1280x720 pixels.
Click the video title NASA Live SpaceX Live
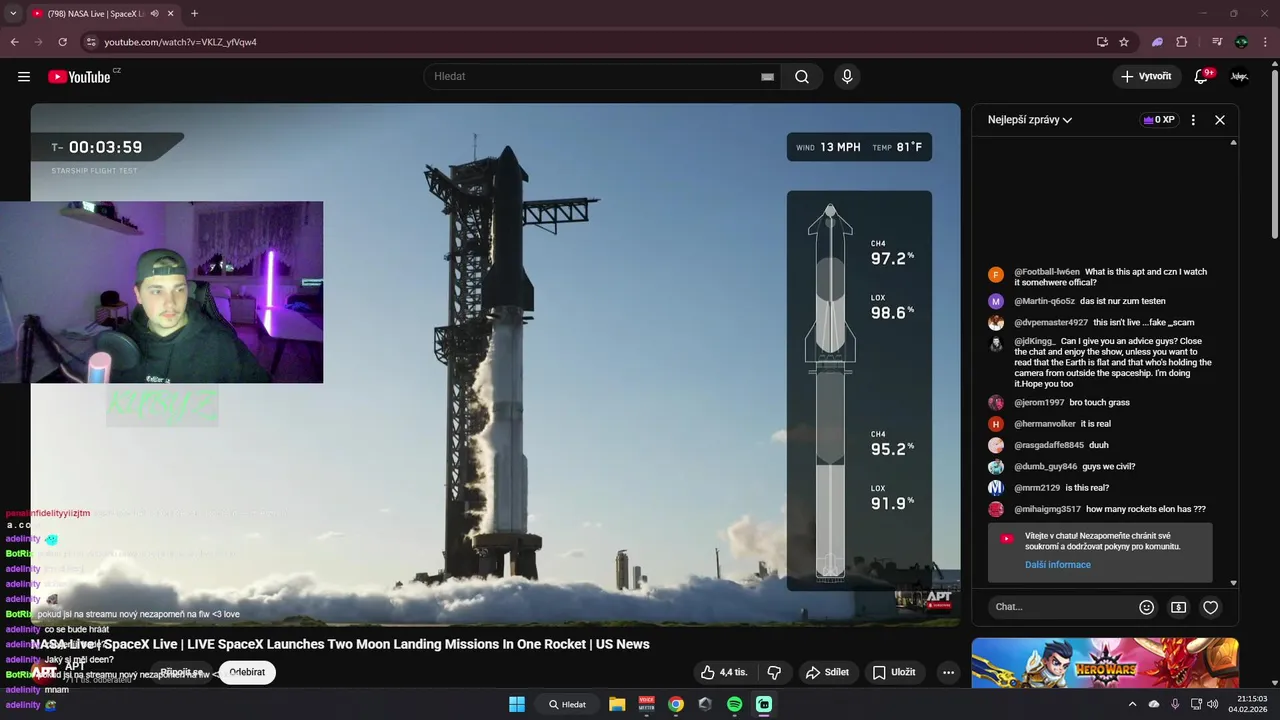[x=340, y=644]
